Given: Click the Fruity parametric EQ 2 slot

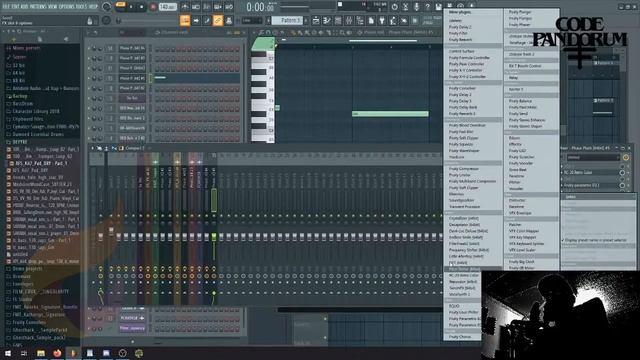Looking at the screenshot, I should coord(590,185).
